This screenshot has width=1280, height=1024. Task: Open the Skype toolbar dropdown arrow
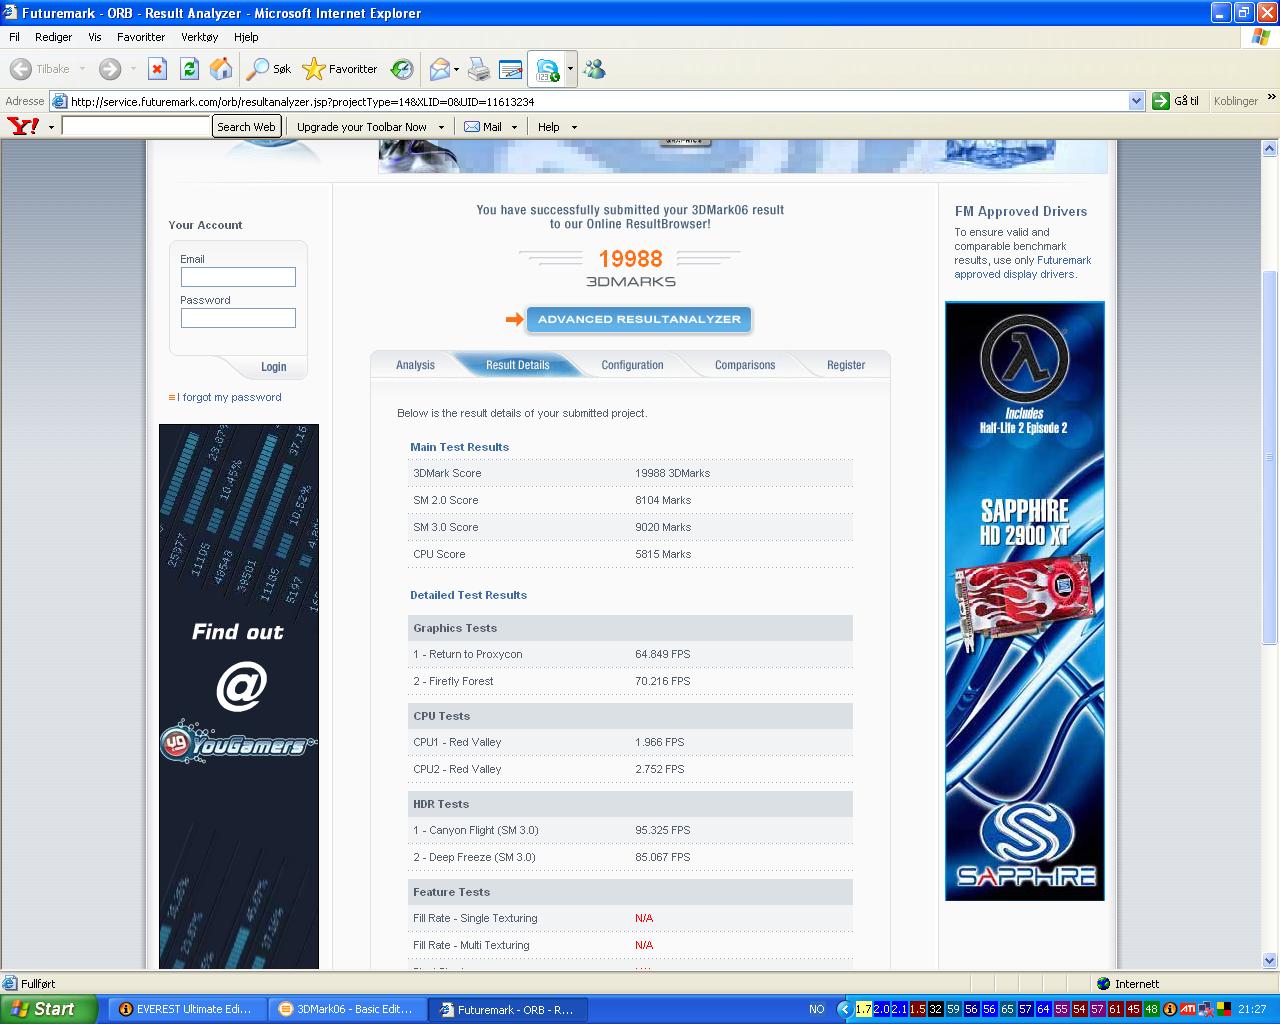pyautogui.click(x=570, y=69)
